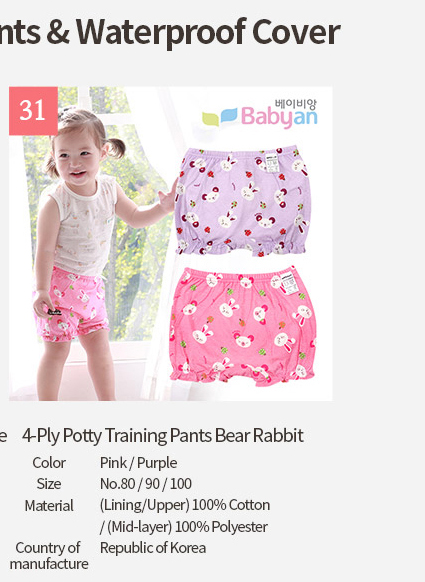Click the Babyan brand logo
The image size is (425, 582).
[x=260, y=113]
